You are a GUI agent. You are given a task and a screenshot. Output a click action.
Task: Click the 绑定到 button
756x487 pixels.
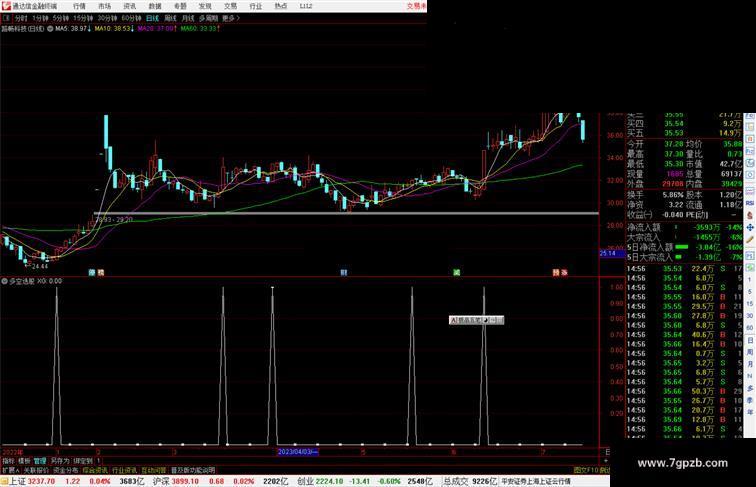[82, 461]
